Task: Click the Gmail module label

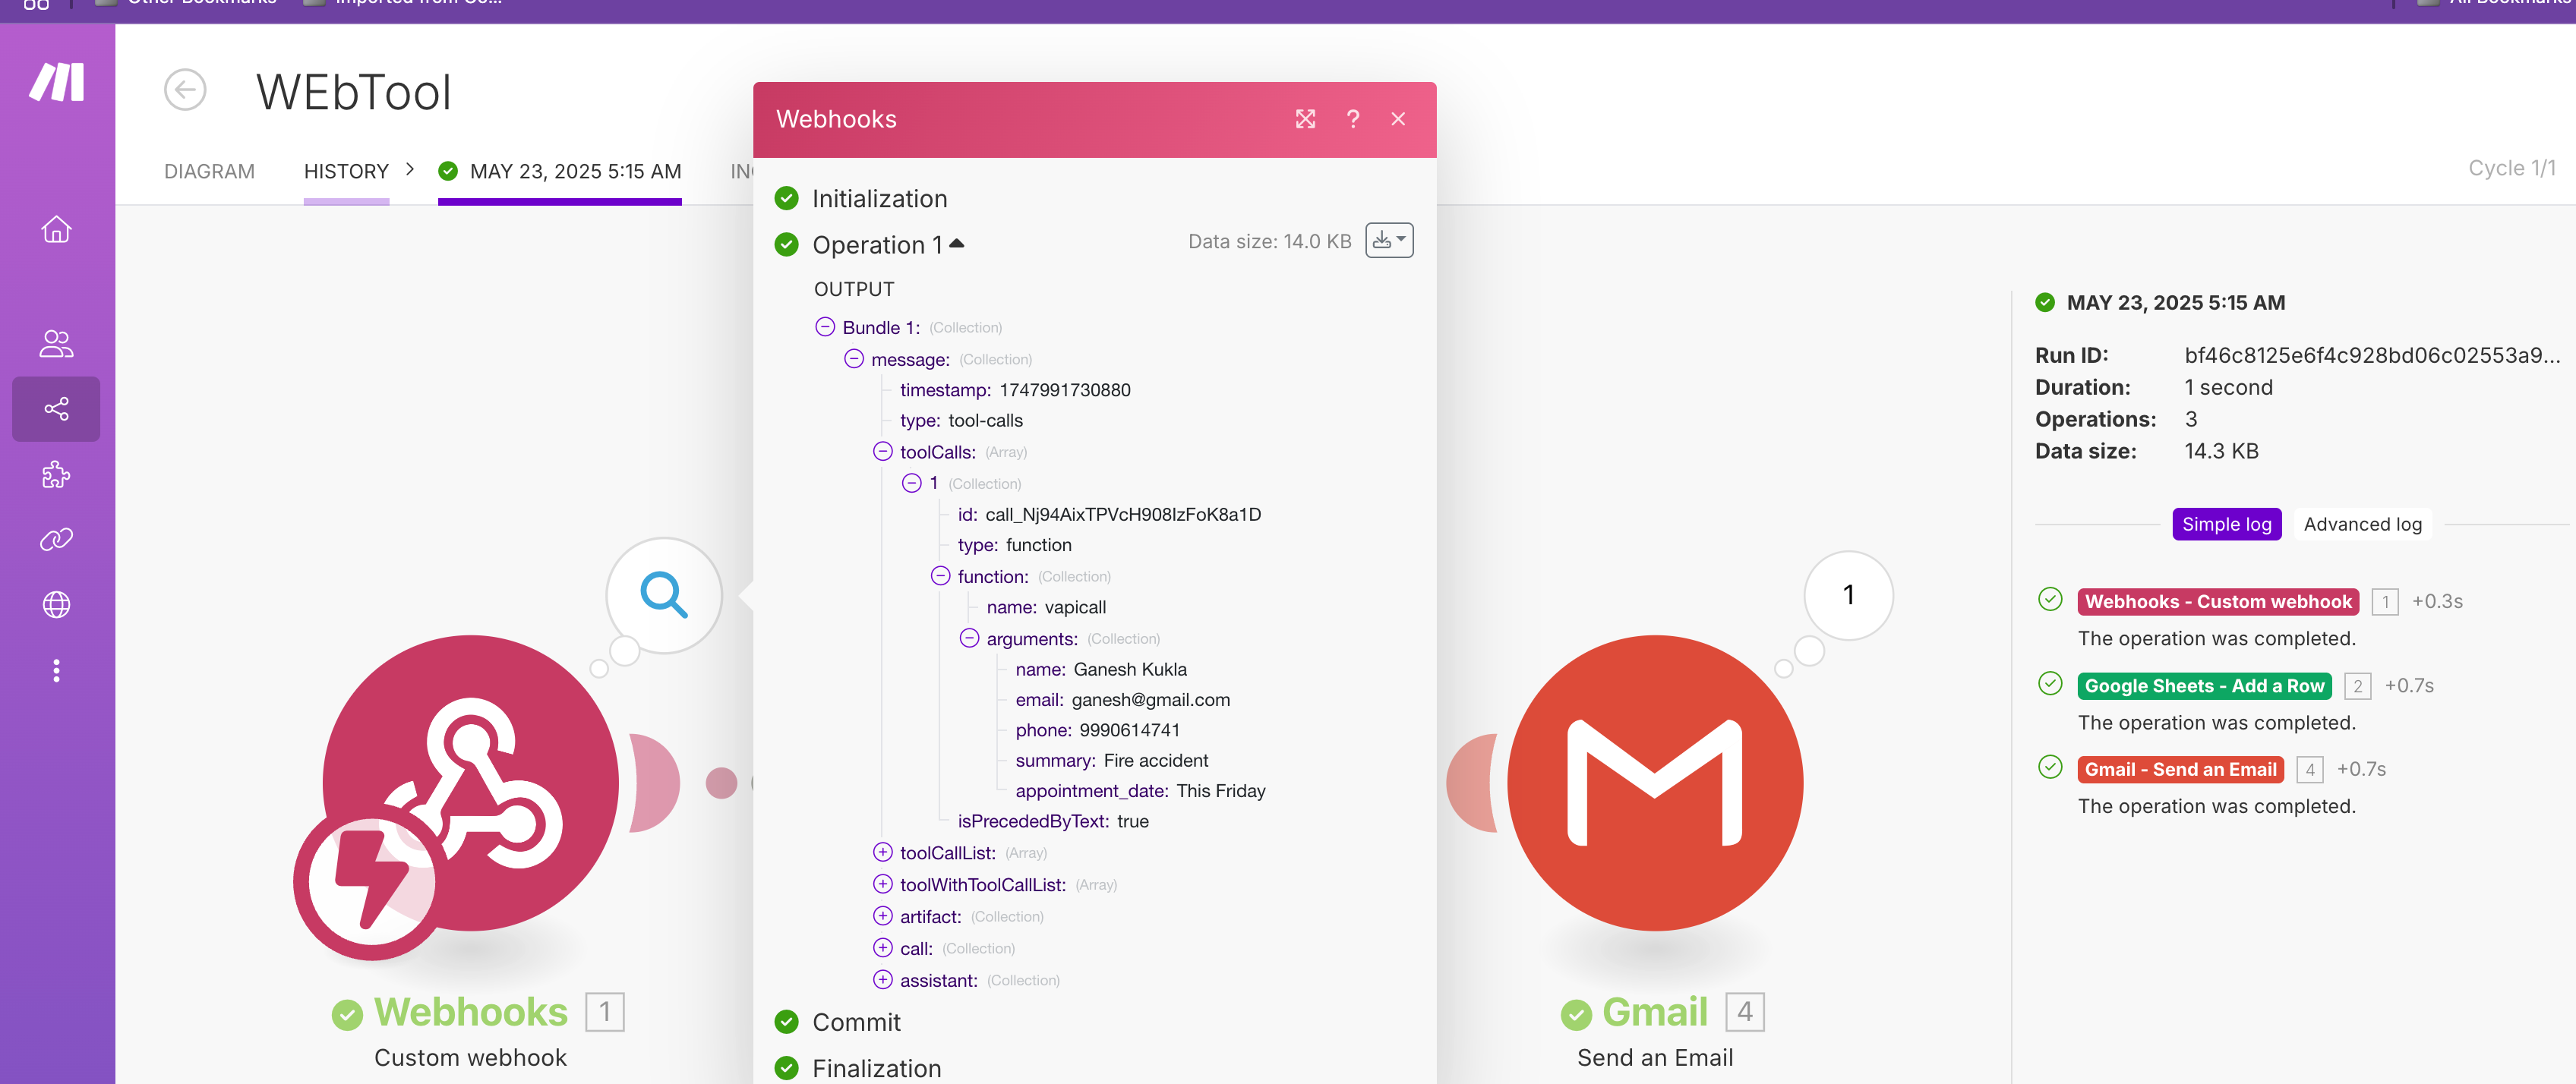Action: pyautogui.click(x=1654, y=1012)
